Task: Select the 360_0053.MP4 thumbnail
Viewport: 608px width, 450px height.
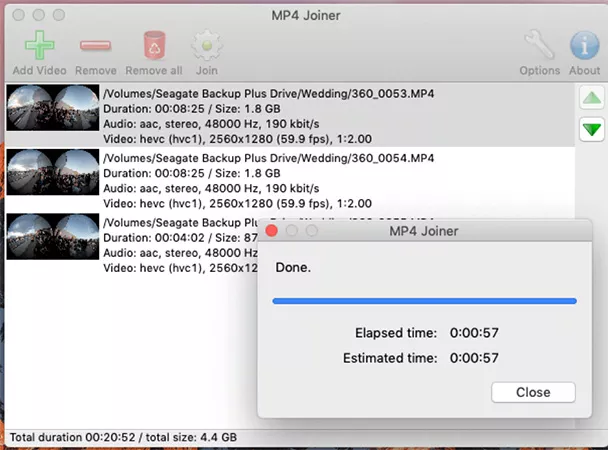Action: coord(52,108)
